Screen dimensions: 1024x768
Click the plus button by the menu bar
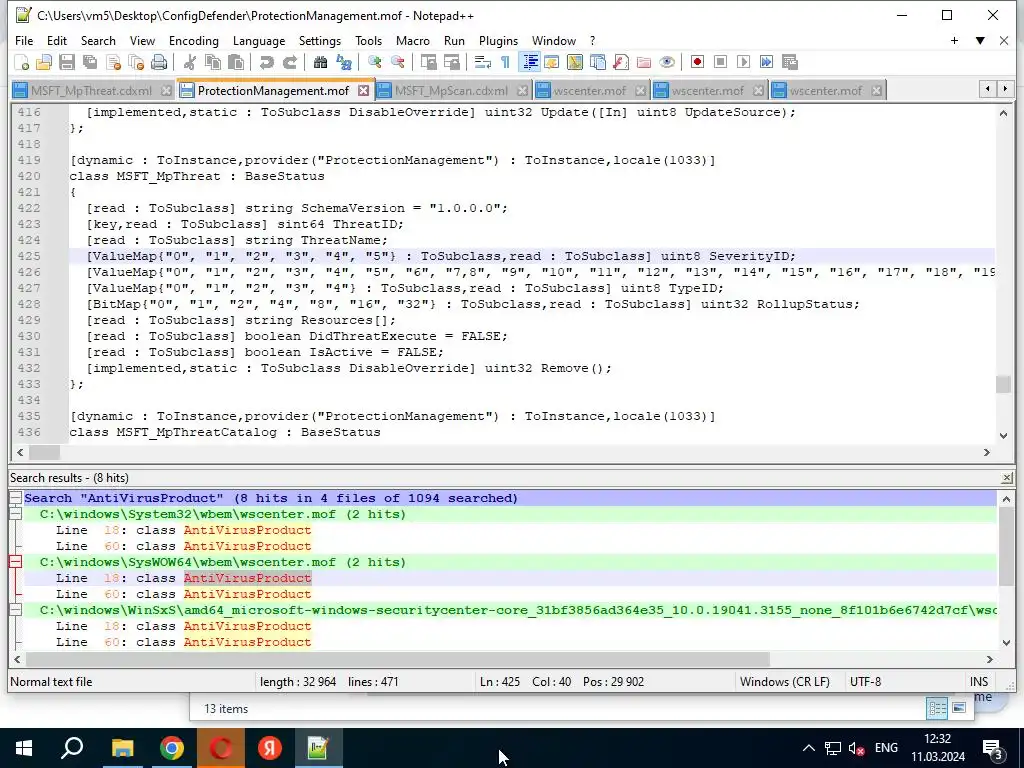[x=954, y=40]
